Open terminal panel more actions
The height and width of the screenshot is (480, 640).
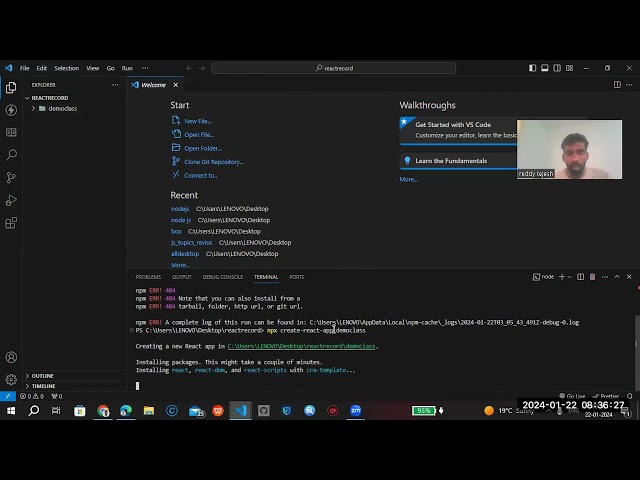click(605, 277)
